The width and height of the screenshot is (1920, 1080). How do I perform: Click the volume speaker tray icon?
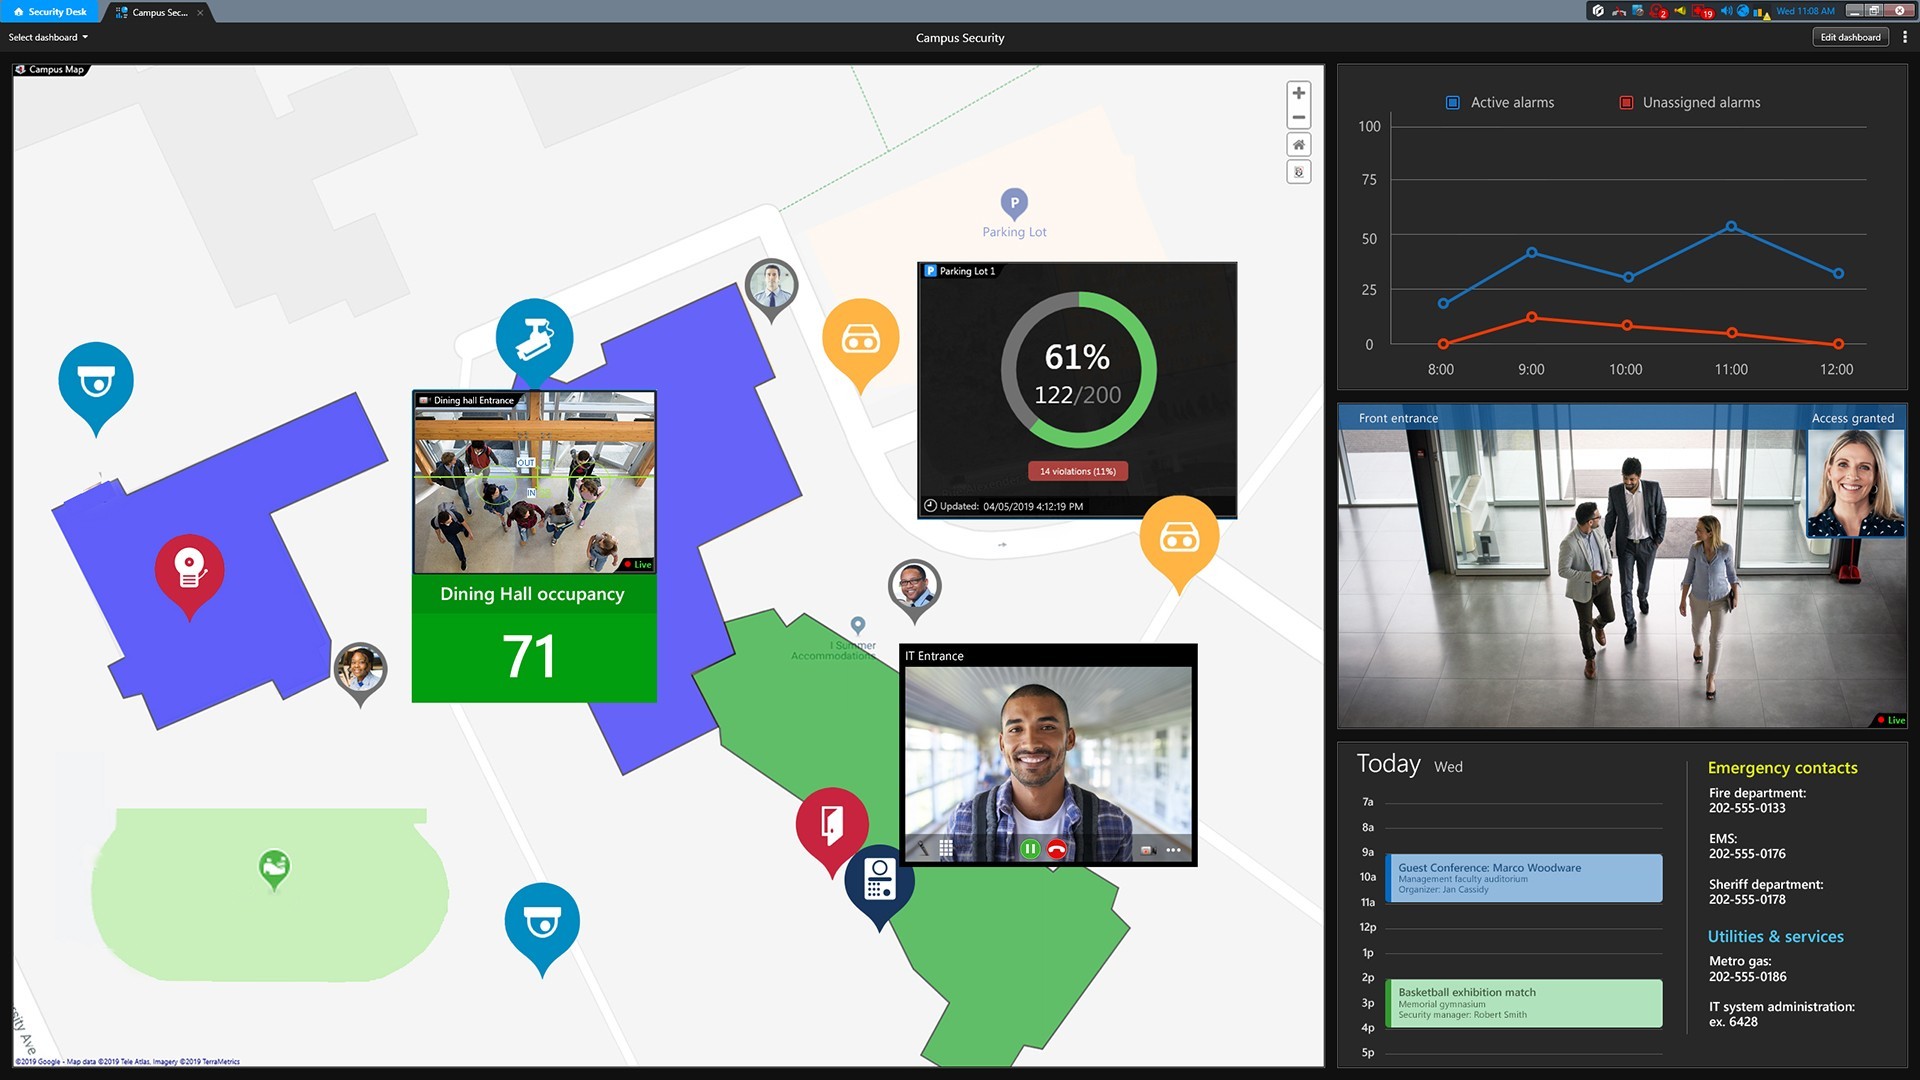(x=1726, y=11)
